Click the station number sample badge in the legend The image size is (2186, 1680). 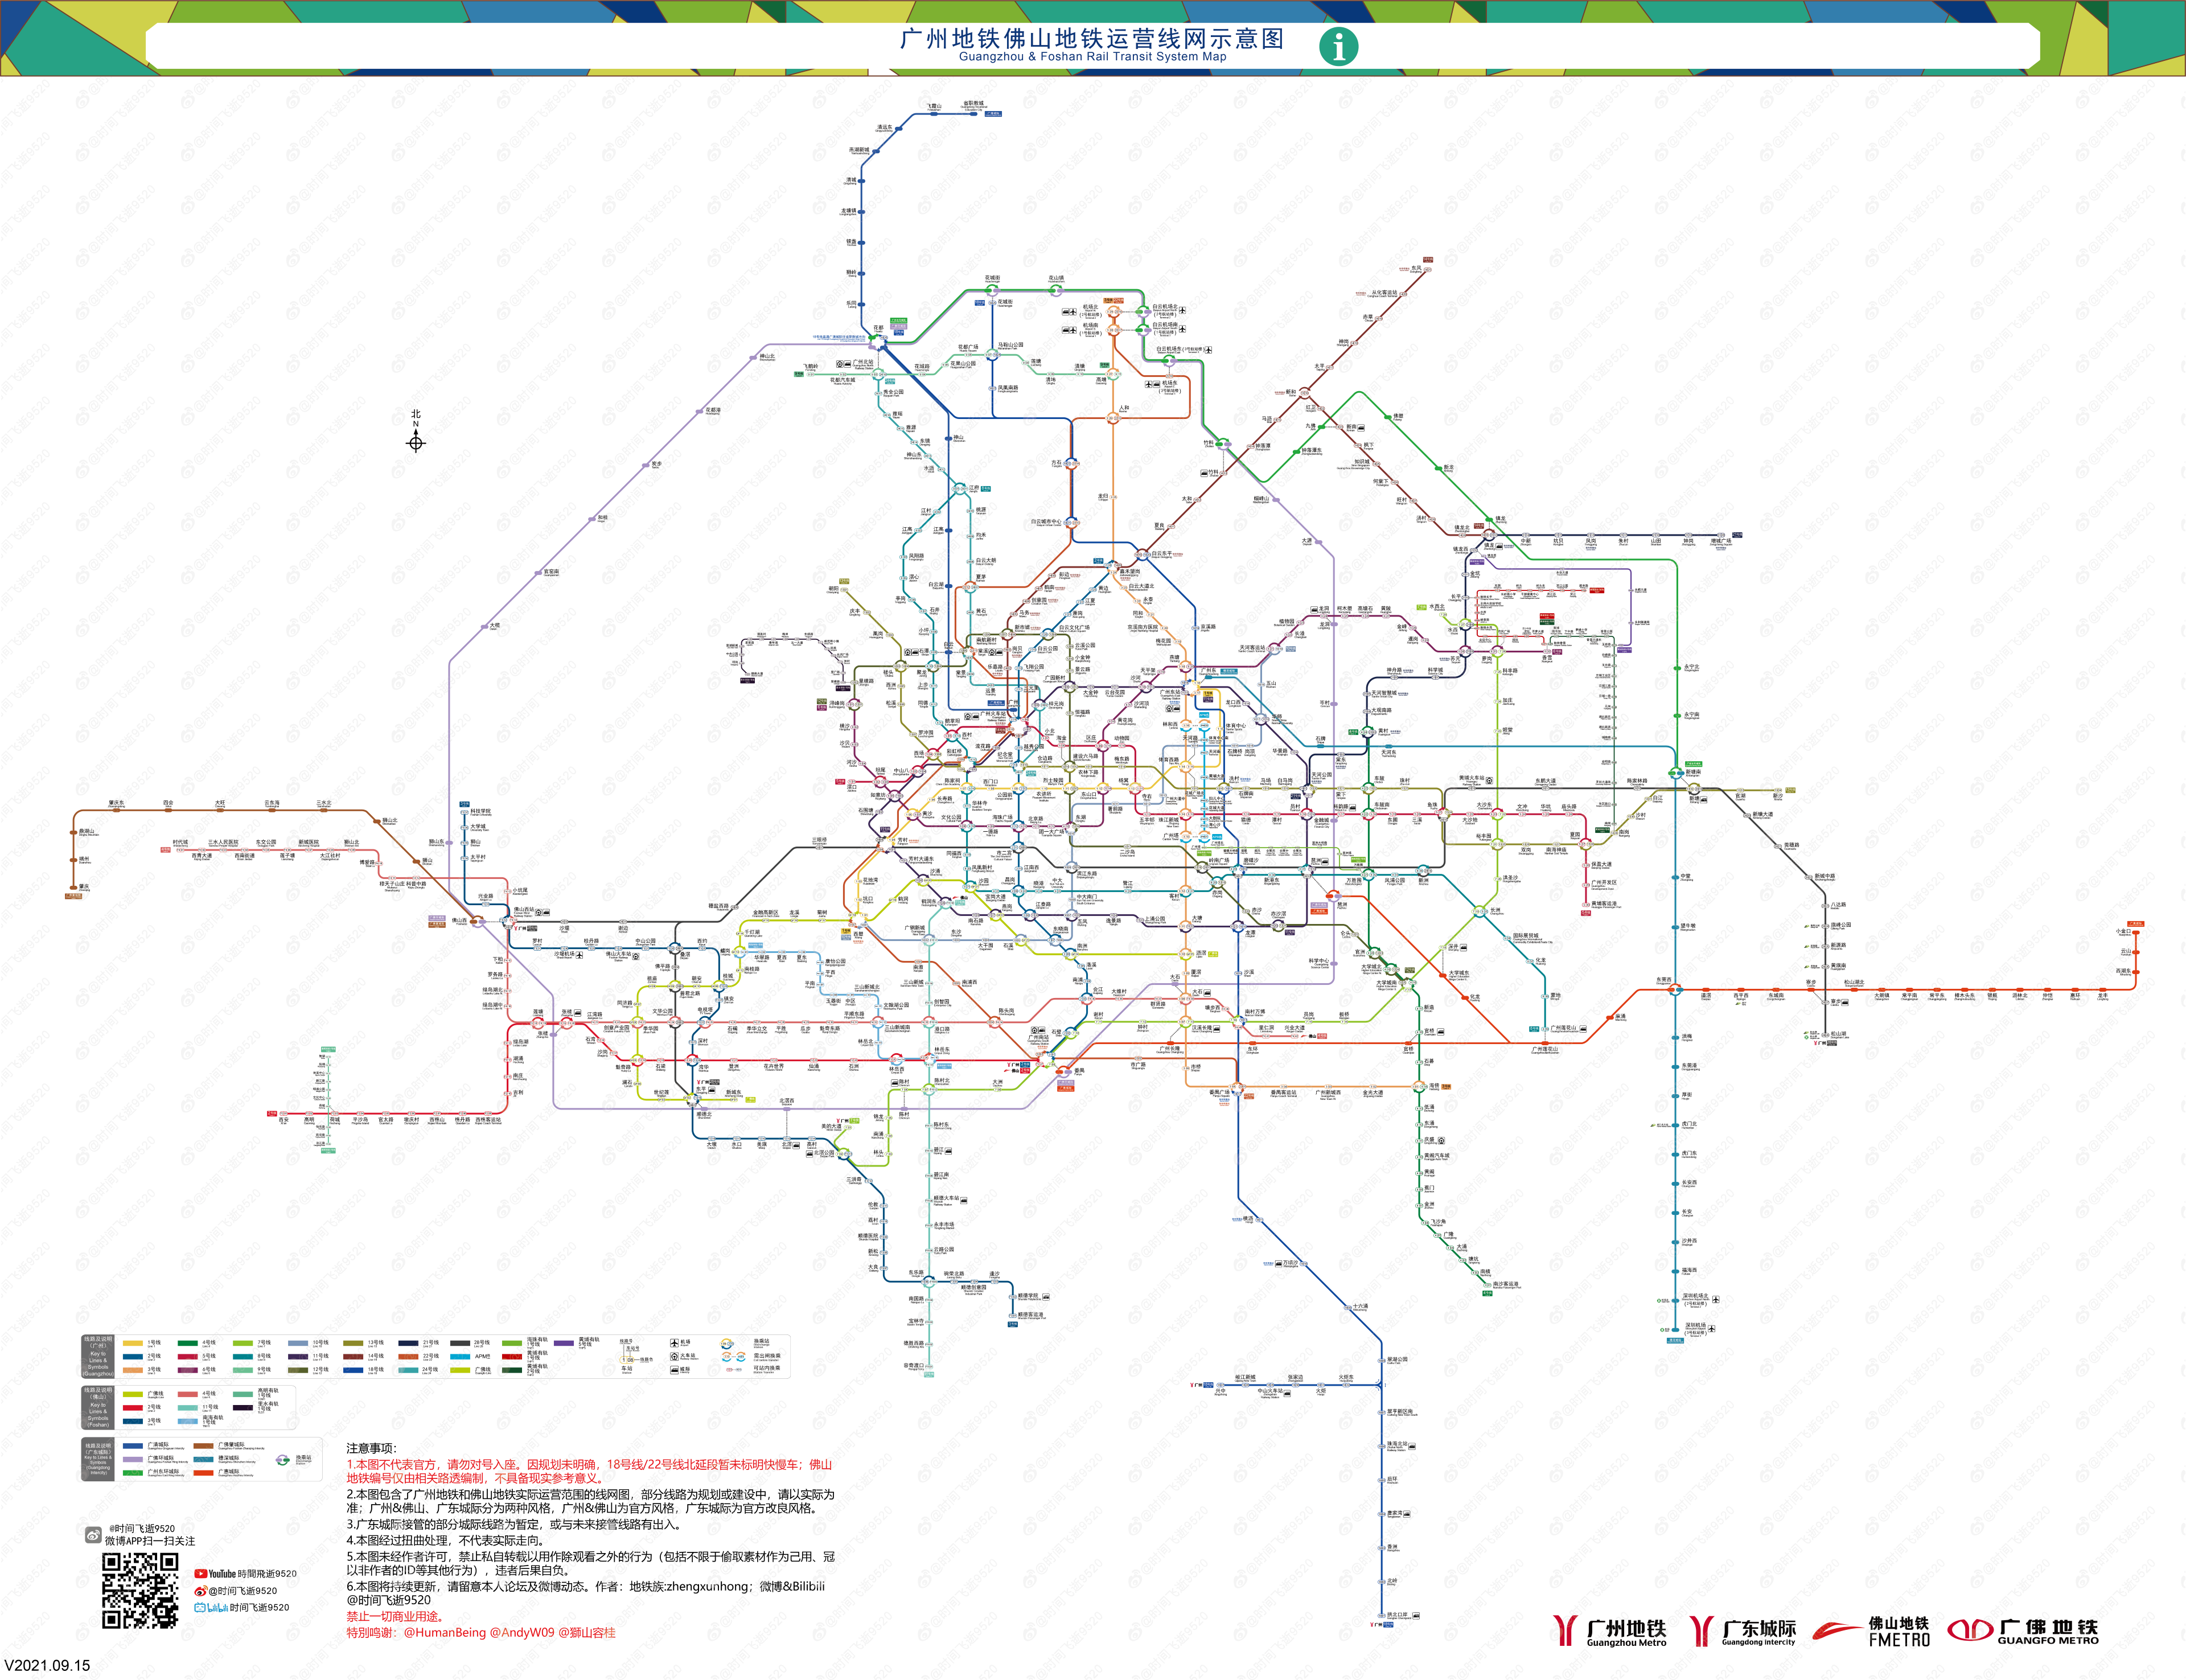[x=627, y=1360]
